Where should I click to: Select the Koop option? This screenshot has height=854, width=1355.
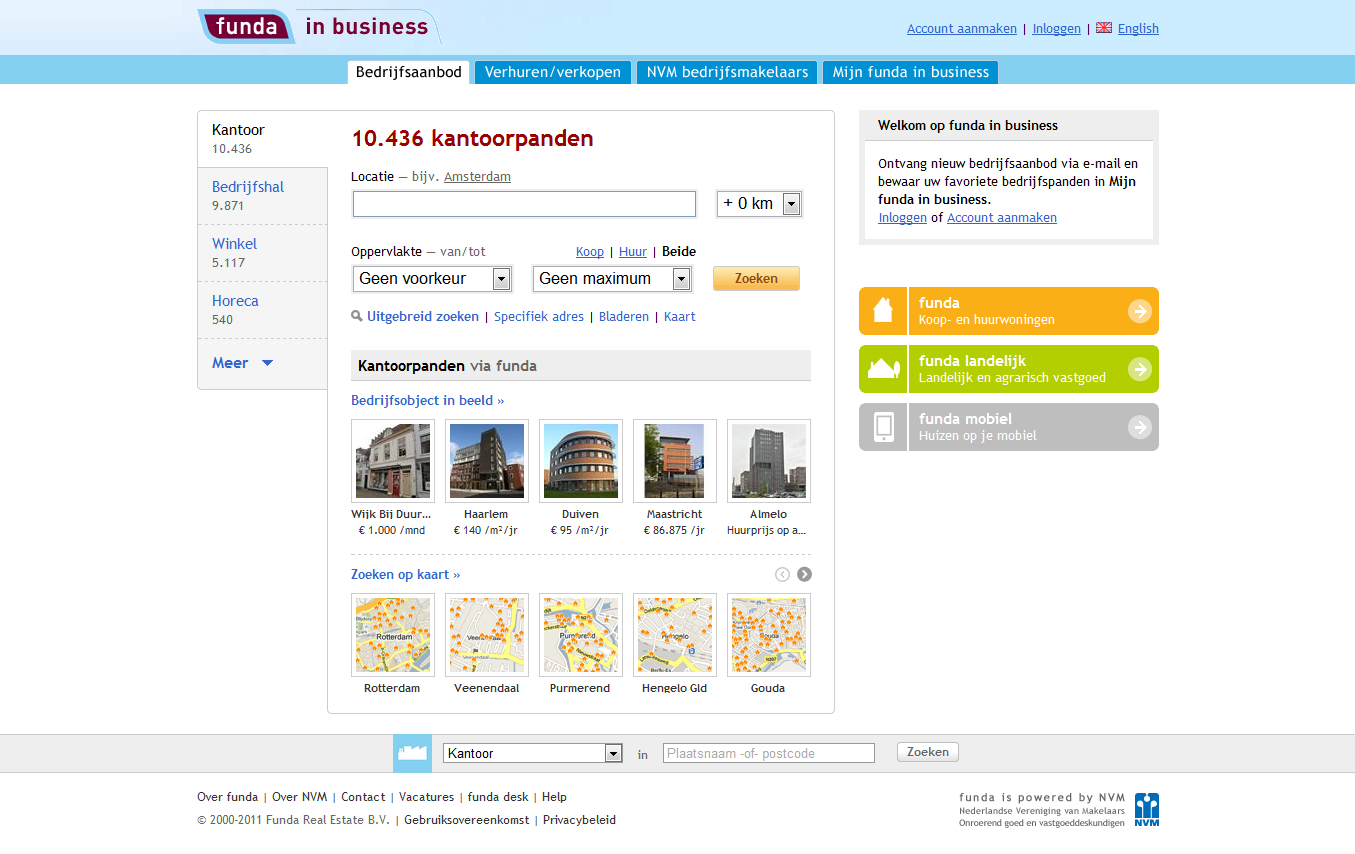pyautogui.click(x=590, y=252)
